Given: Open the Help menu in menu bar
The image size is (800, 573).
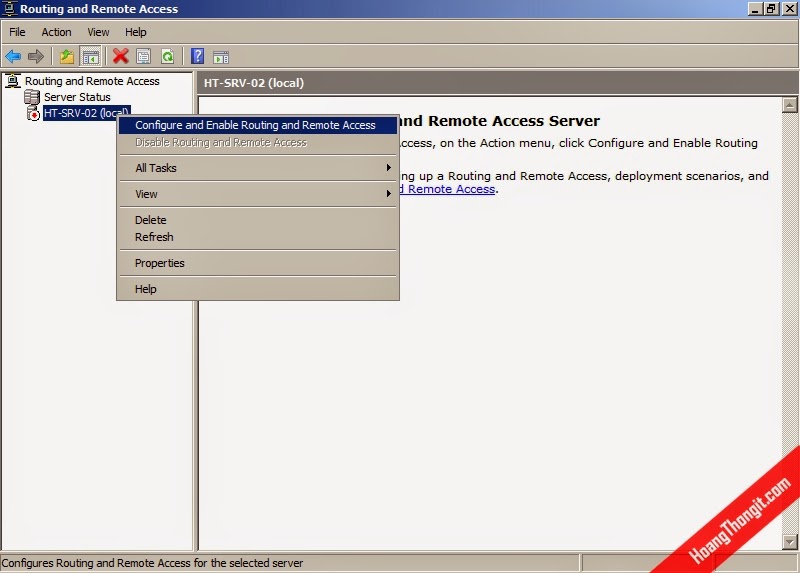Looking at the screenshot, I should [x=136, y=32].
